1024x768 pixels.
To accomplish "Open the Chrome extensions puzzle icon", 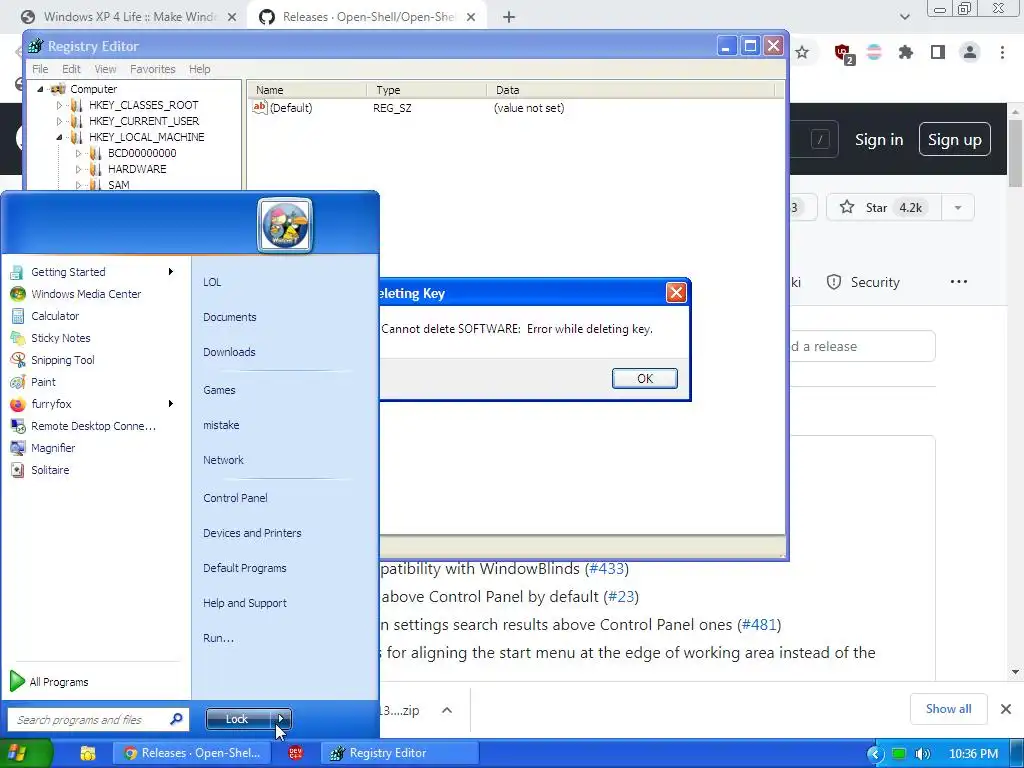I will (x=905, y=52).
